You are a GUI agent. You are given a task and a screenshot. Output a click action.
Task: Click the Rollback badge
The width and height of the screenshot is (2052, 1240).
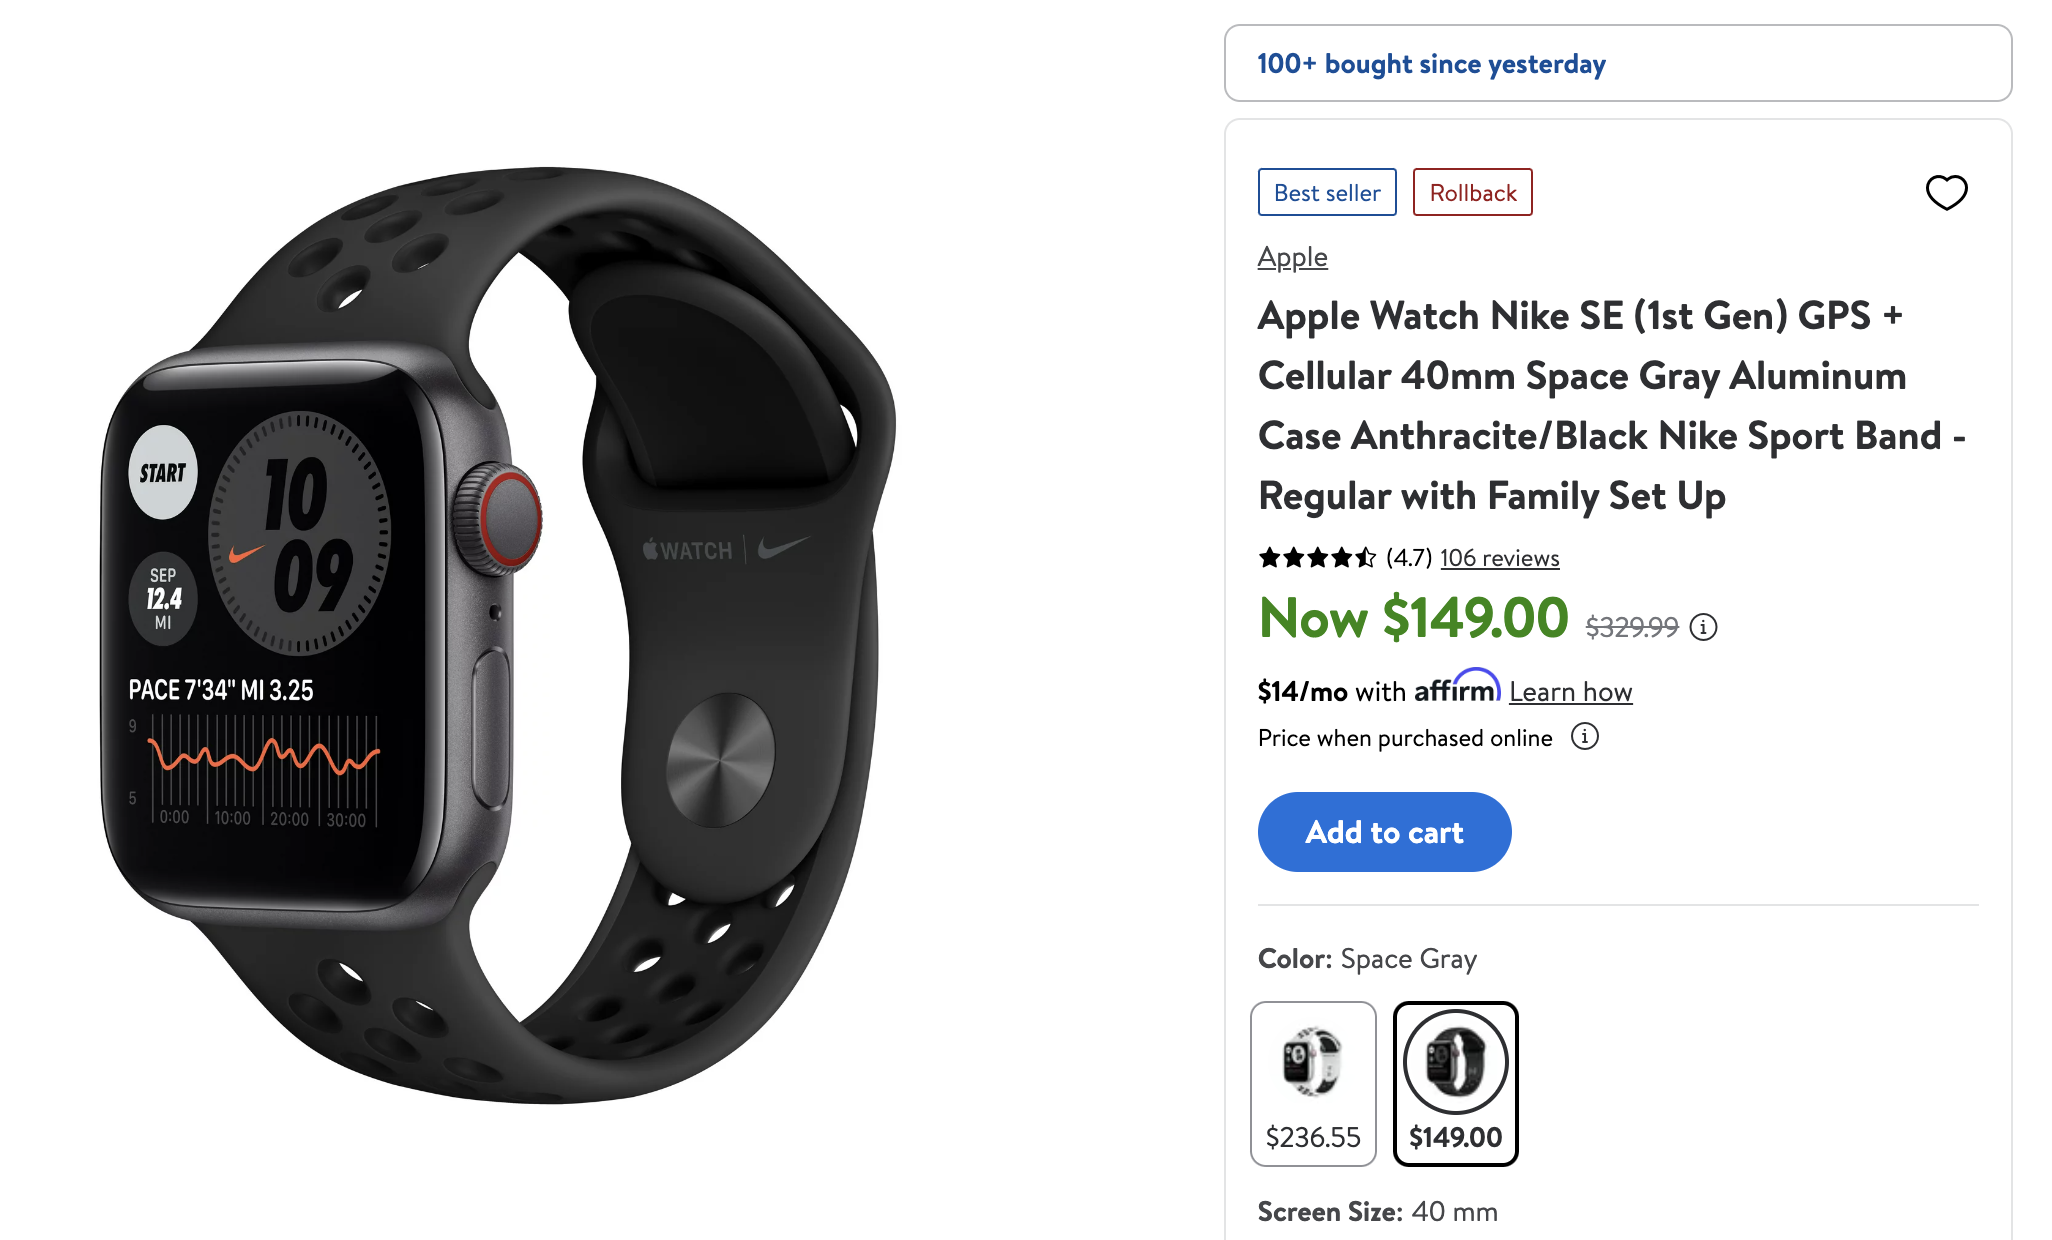pos(1472,192)
